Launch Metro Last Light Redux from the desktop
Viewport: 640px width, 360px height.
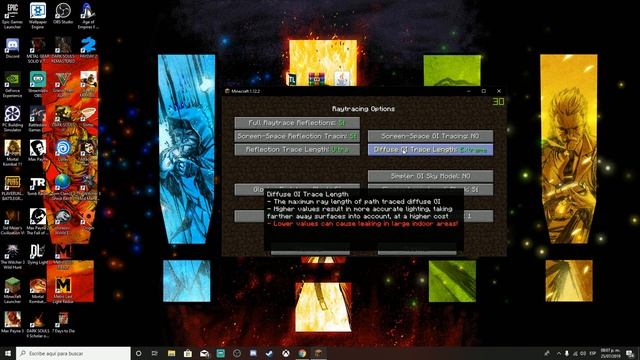(x=63, y=291)
